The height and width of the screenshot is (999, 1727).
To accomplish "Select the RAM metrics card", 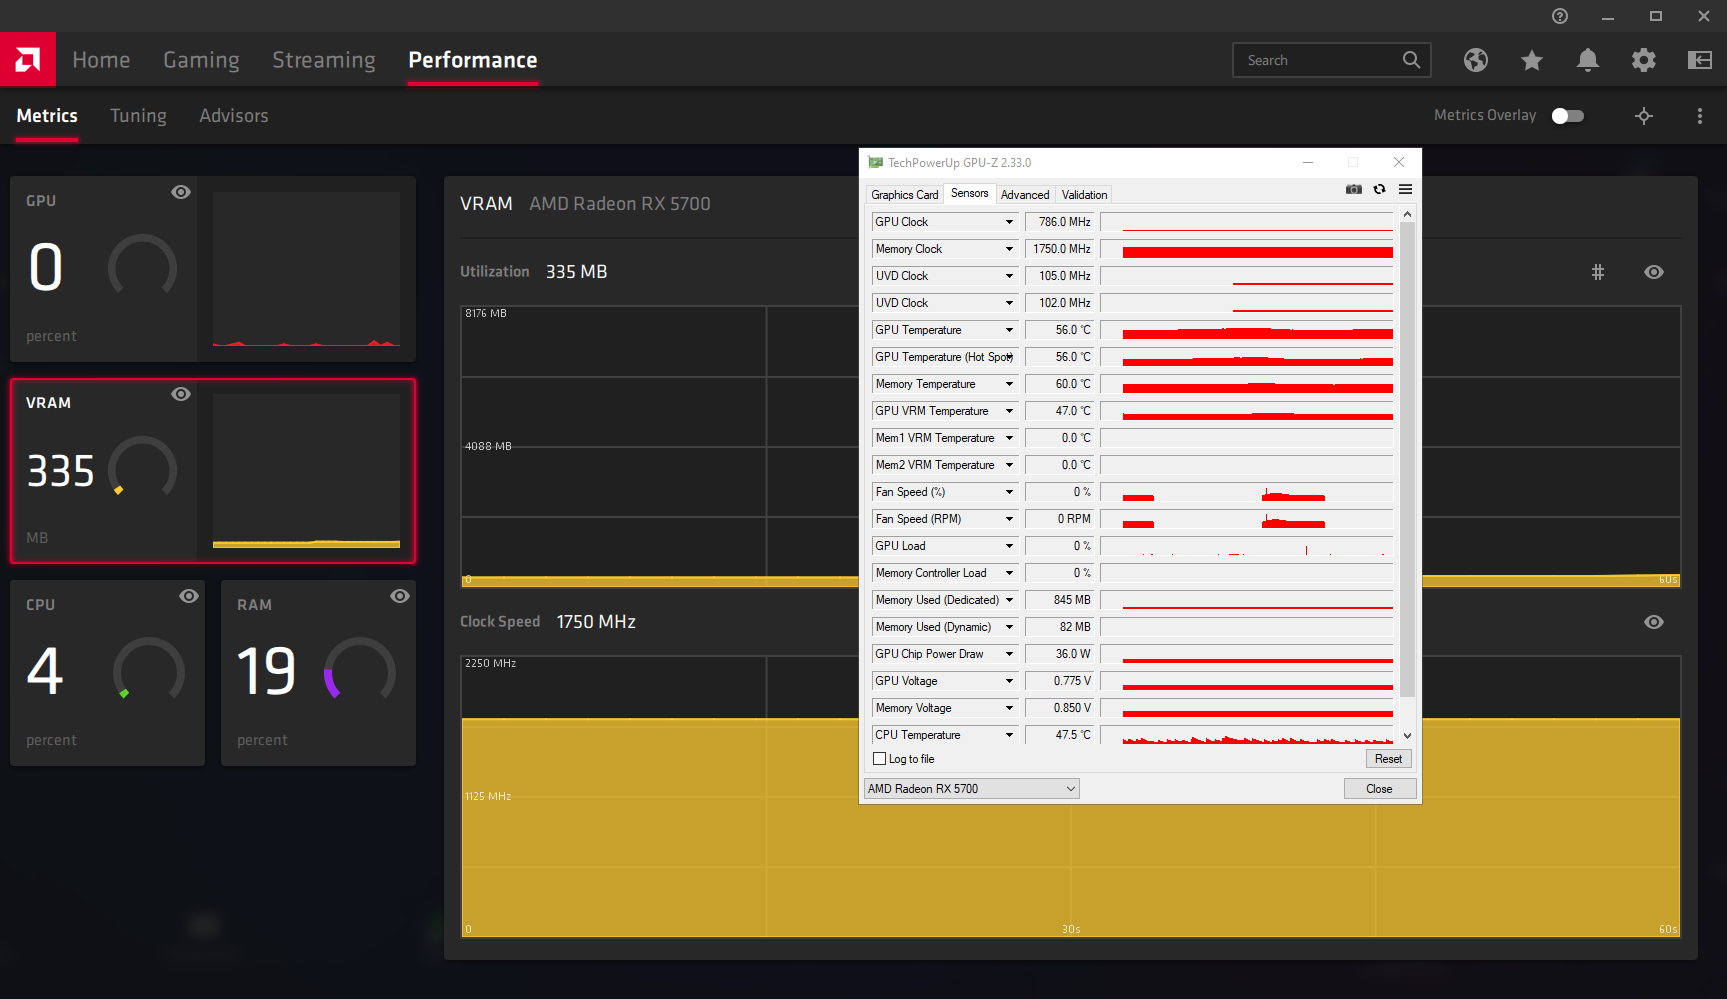I will pos(318,673).
